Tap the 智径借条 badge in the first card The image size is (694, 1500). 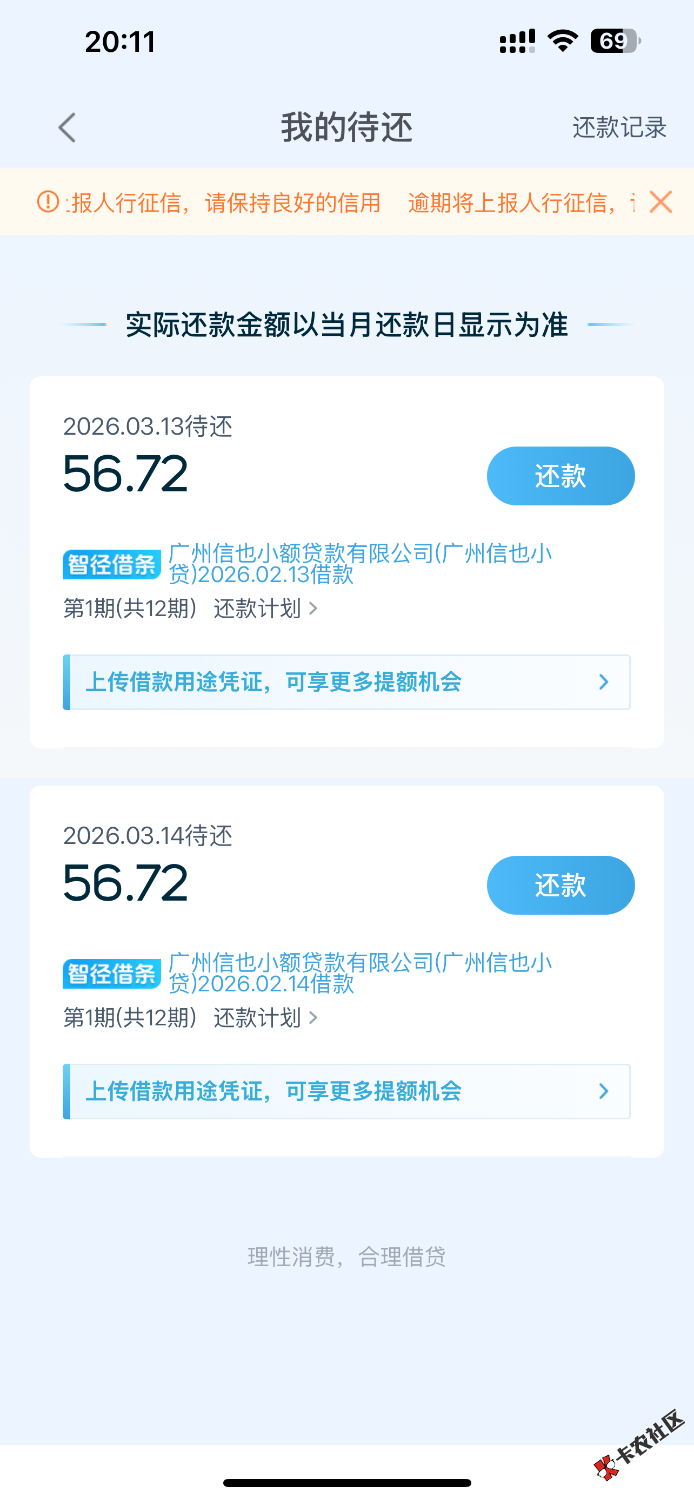point(112,564)
